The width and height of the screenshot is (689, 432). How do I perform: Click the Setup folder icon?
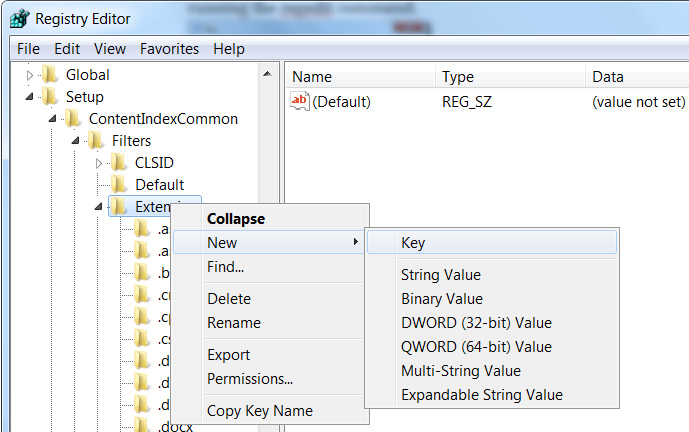[x=50, y=97]
